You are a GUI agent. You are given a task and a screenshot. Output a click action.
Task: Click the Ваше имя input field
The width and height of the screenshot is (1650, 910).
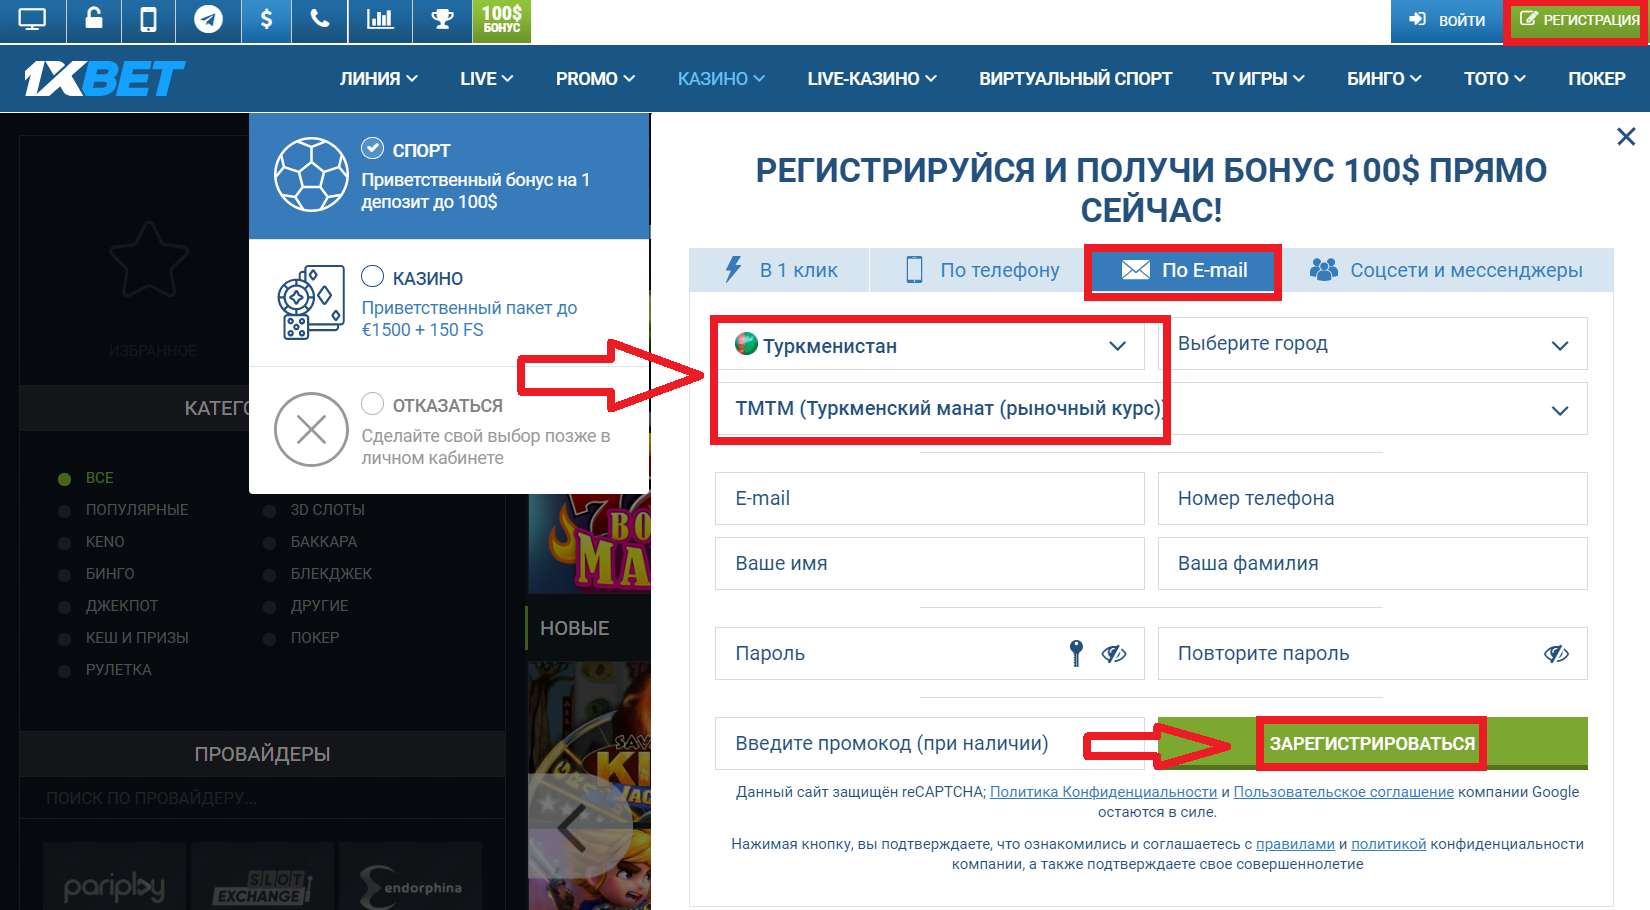point(930,563)
